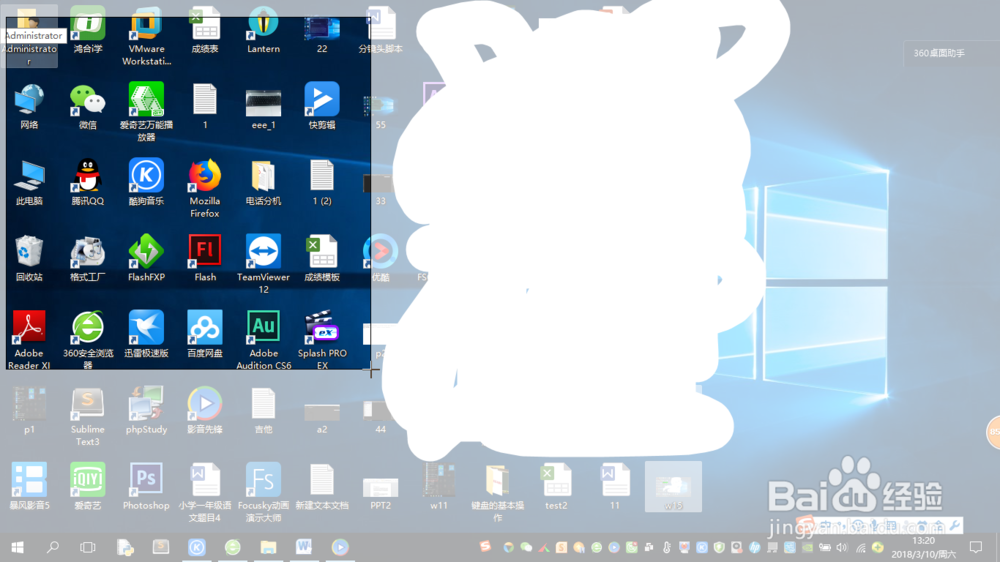Open File Explorer from the taskbar

(268, 547)
